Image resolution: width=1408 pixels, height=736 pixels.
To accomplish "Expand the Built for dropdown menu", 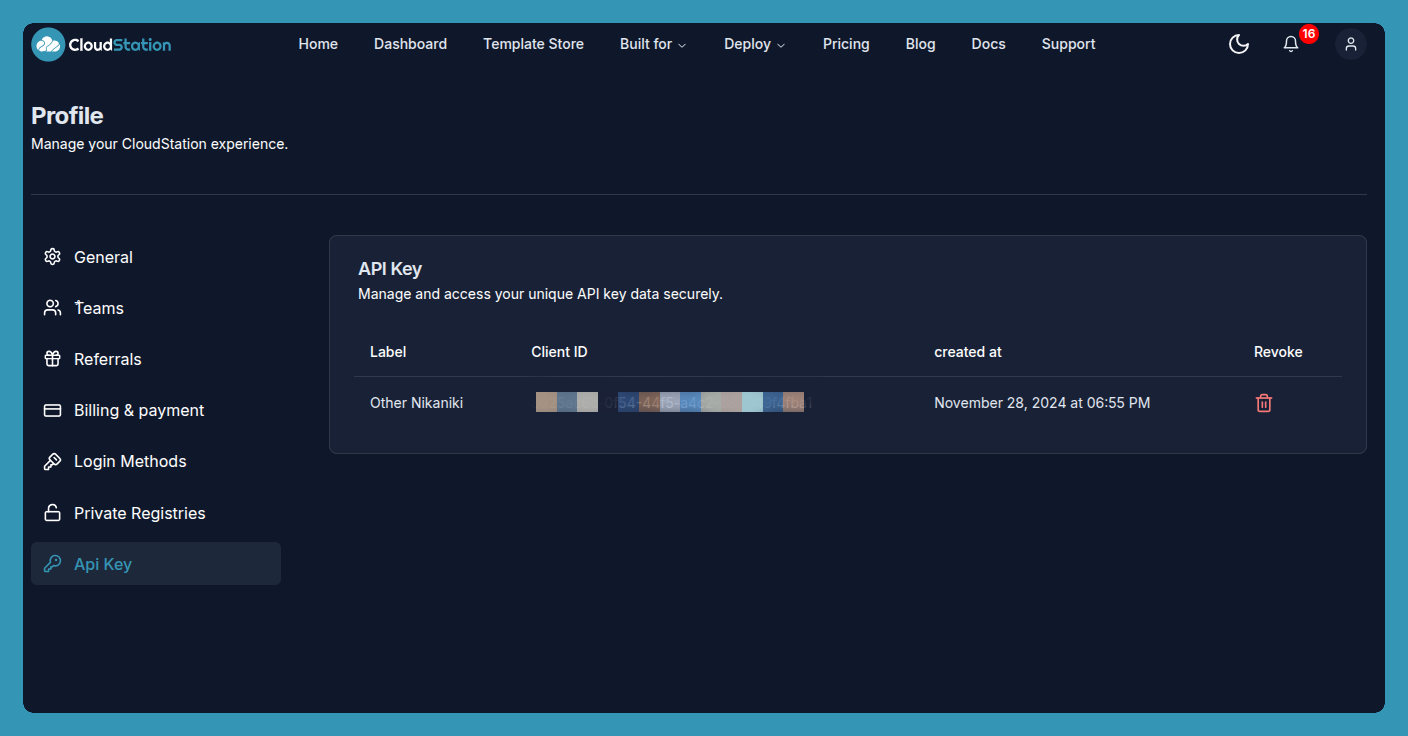I will pyautogui.click(x=653, y=44).
